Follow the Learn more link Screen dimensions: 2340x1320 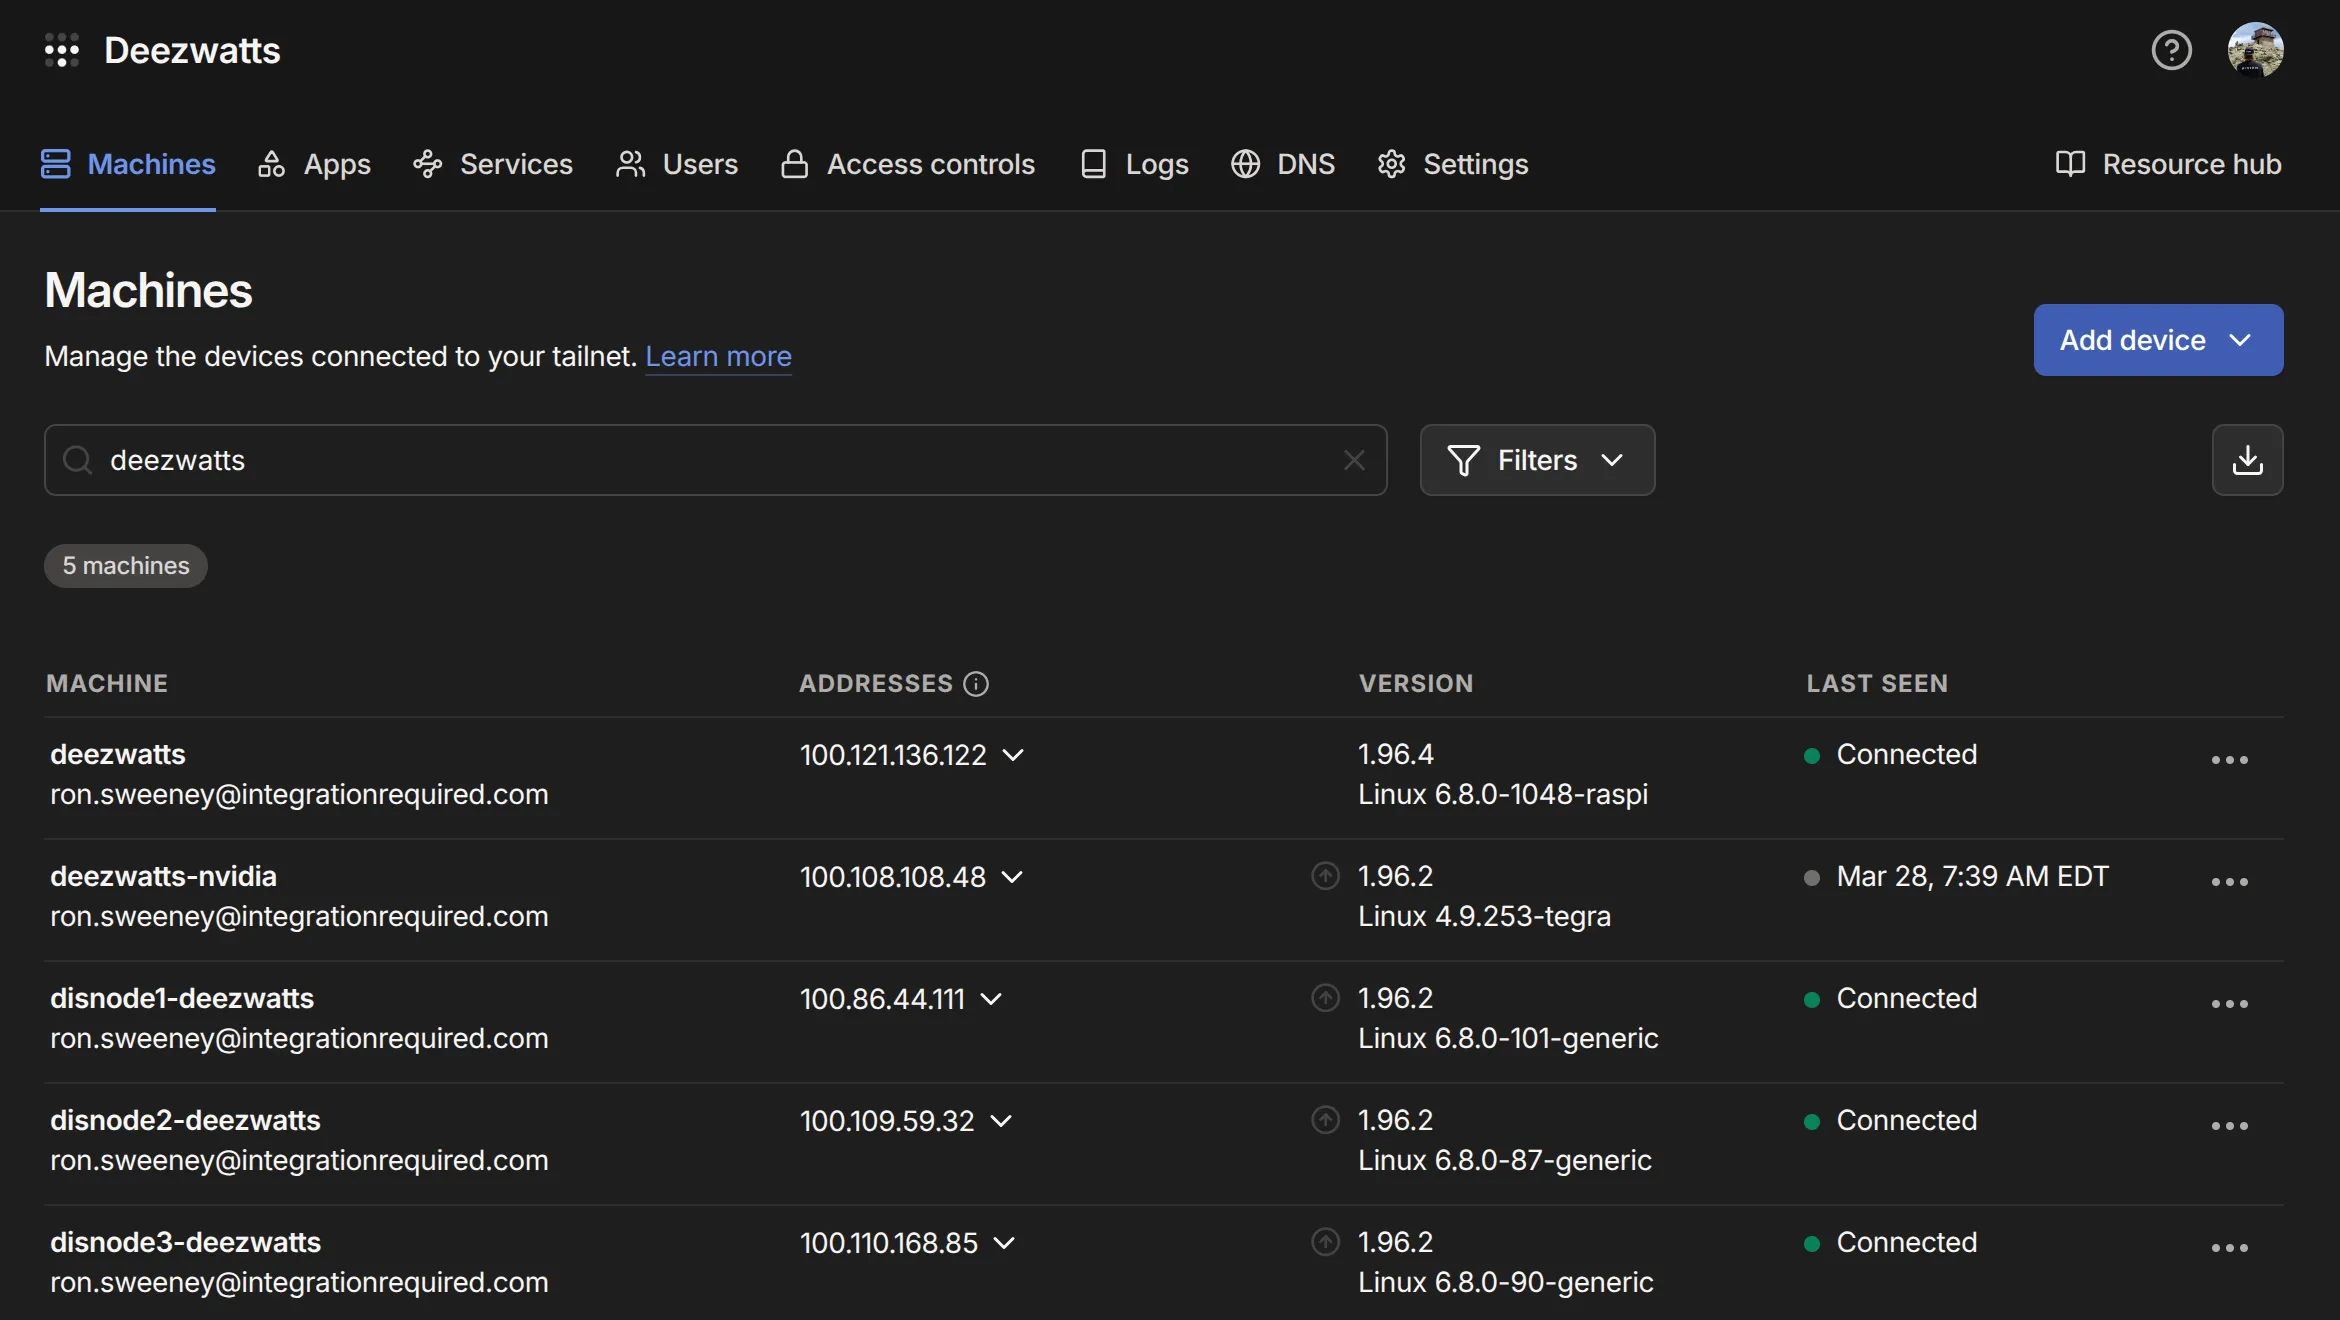pos(718,356)
